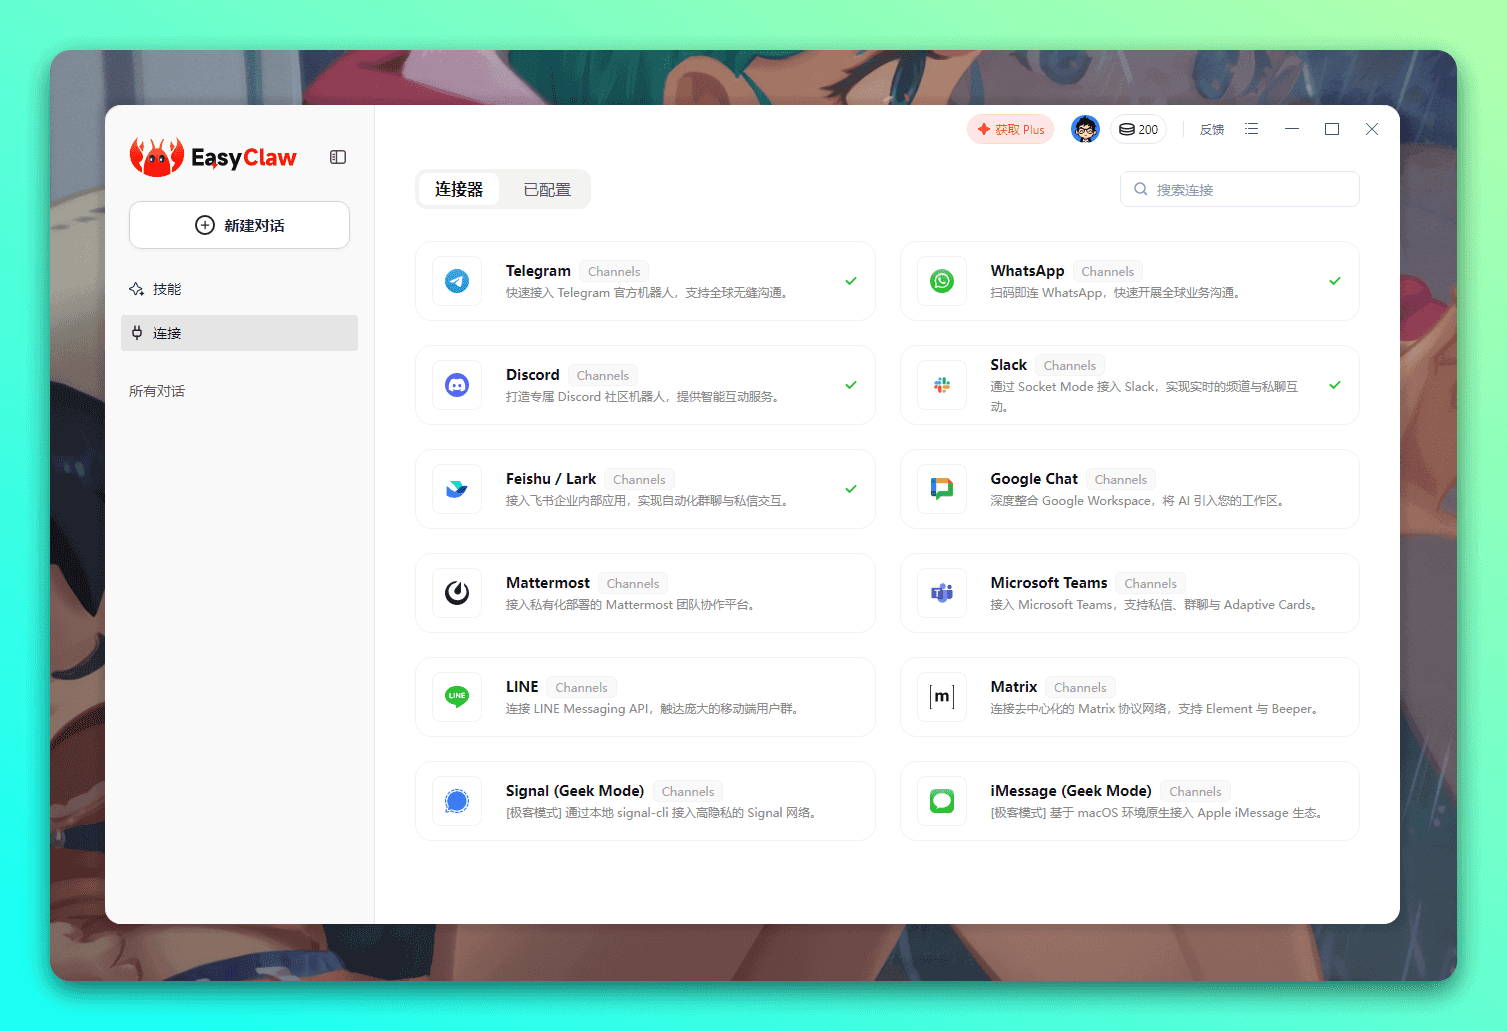Open the user avatar profile menu

click(x=1085, y=129)
